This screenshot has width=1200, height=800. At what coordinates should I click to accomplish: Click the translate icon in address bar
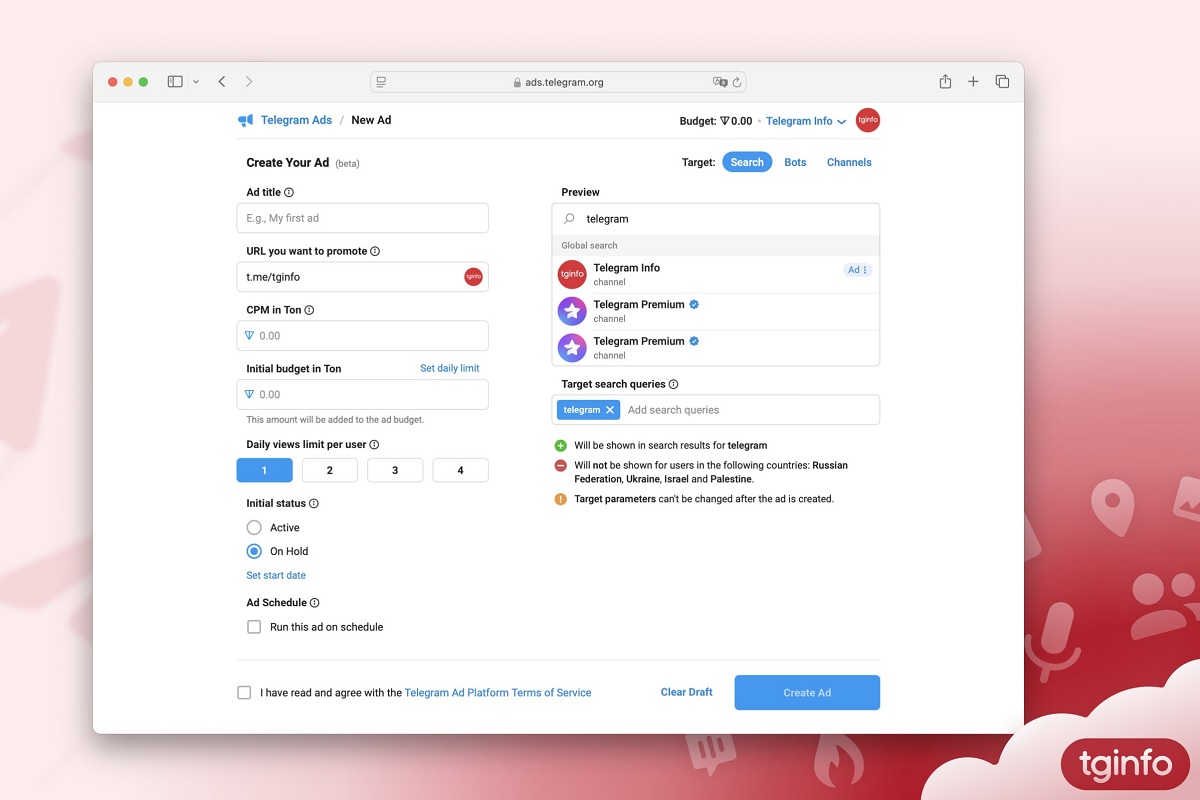pos(720,82)
